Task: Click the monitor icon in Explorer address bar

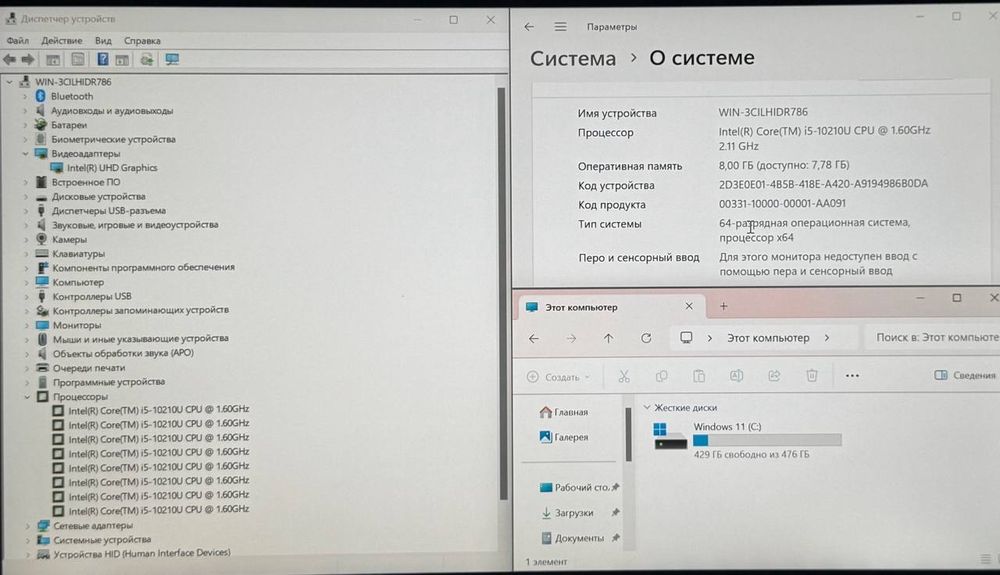Action: pos(686,337)
